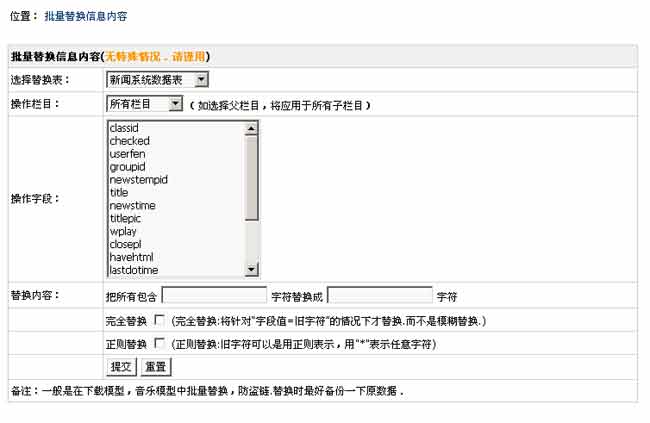Pick newstempid from the field list
Viewport: 650px width, 423px height.
coord(138,180)
